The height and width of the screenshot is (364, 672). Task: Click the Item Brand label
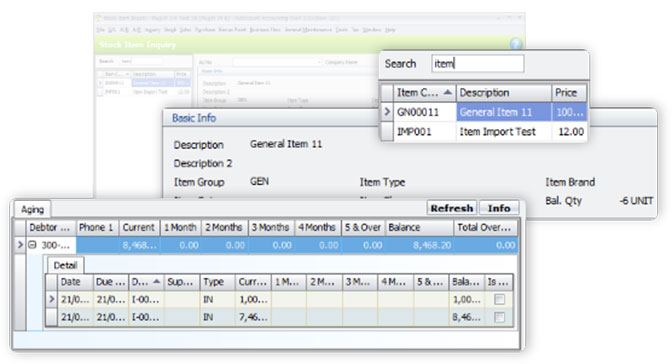pyautogui.click(x=570, y=182)
